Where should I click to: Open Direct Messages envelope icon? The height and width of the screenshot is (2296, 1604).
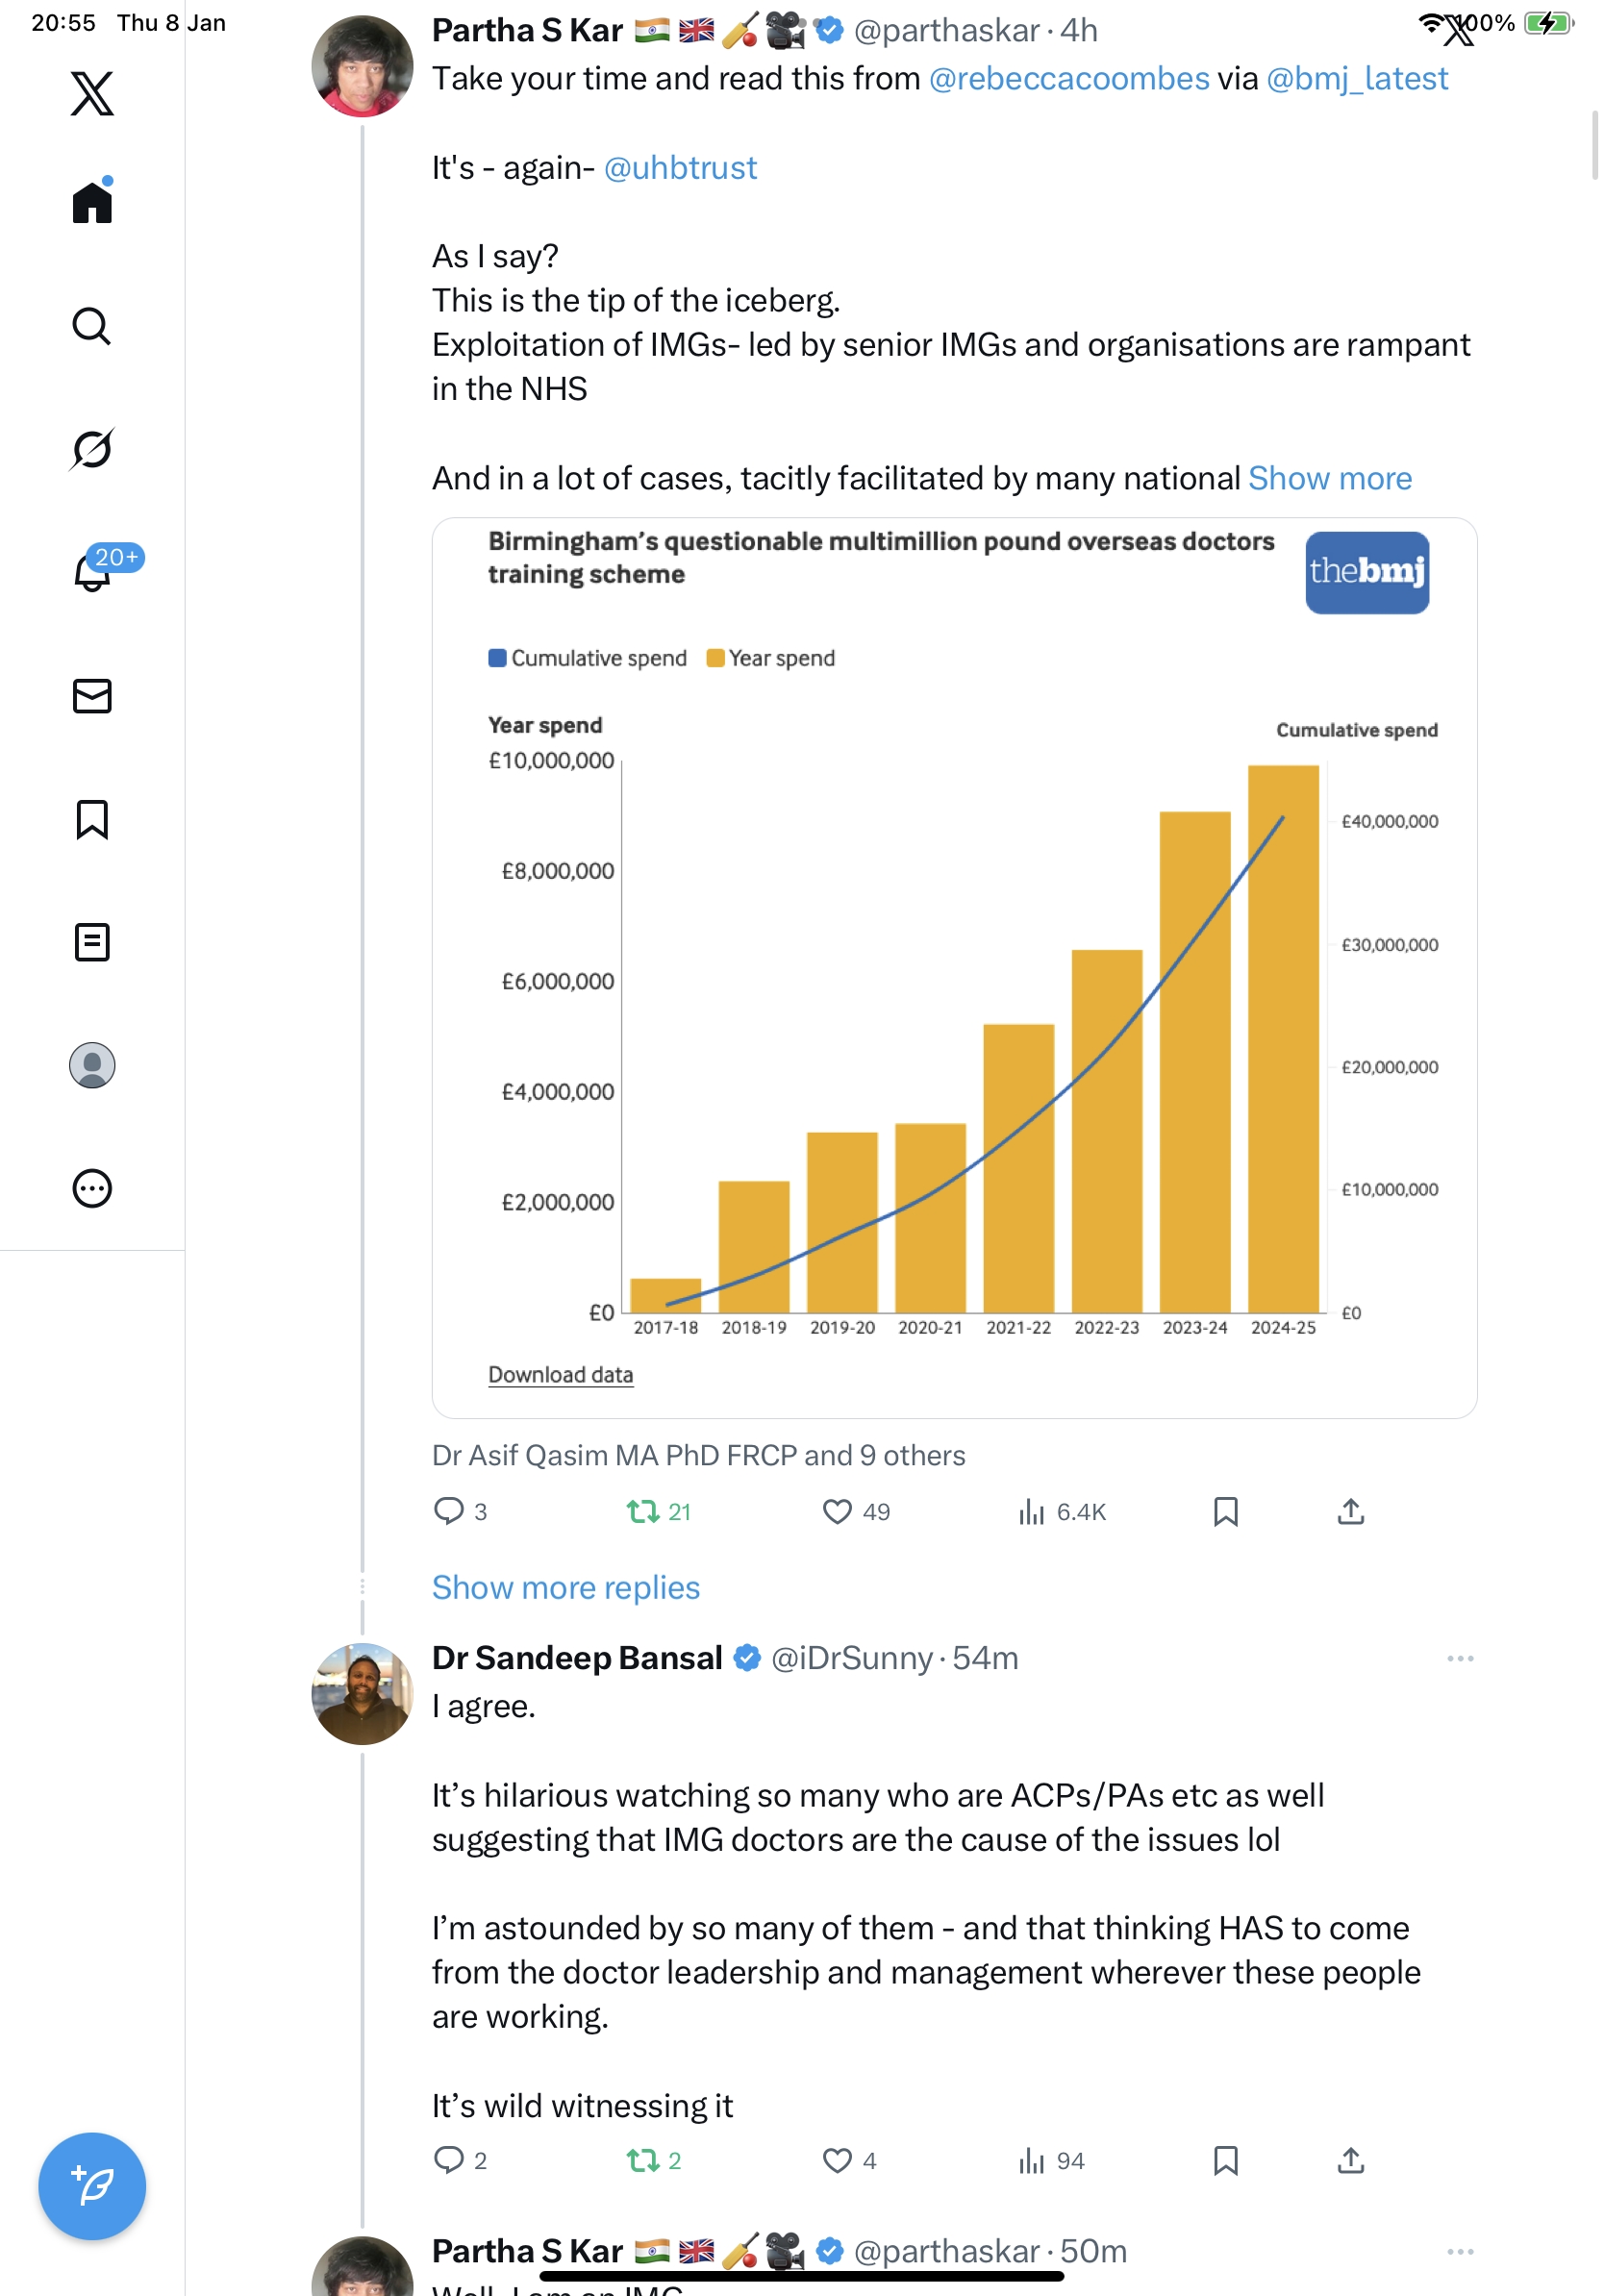click(x=92, y=696)
